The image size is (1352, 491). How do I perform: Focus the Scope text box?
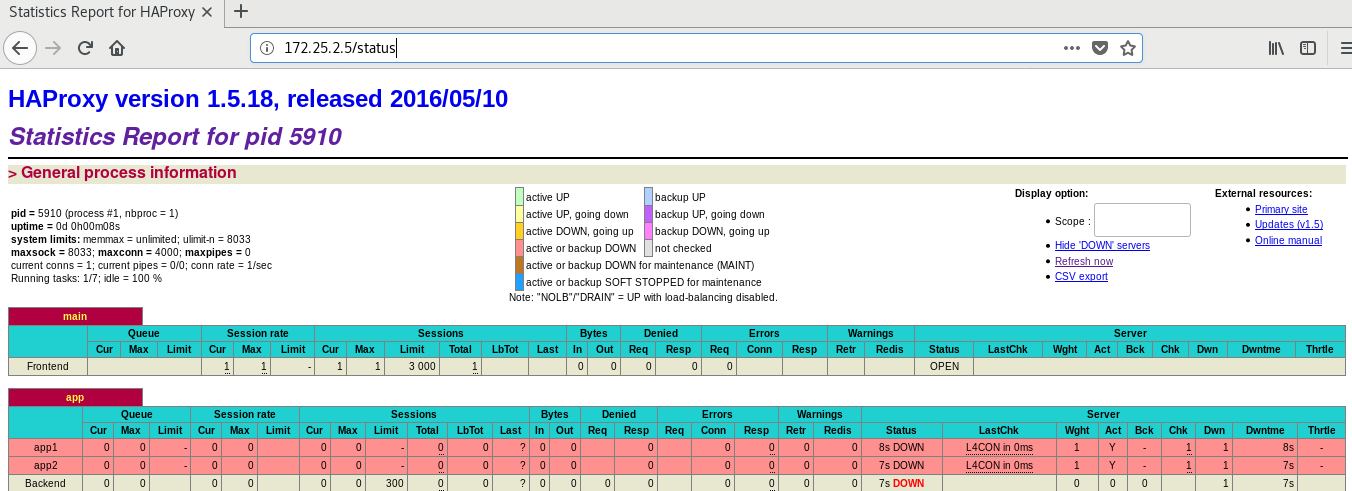[x=1142, y=220]
